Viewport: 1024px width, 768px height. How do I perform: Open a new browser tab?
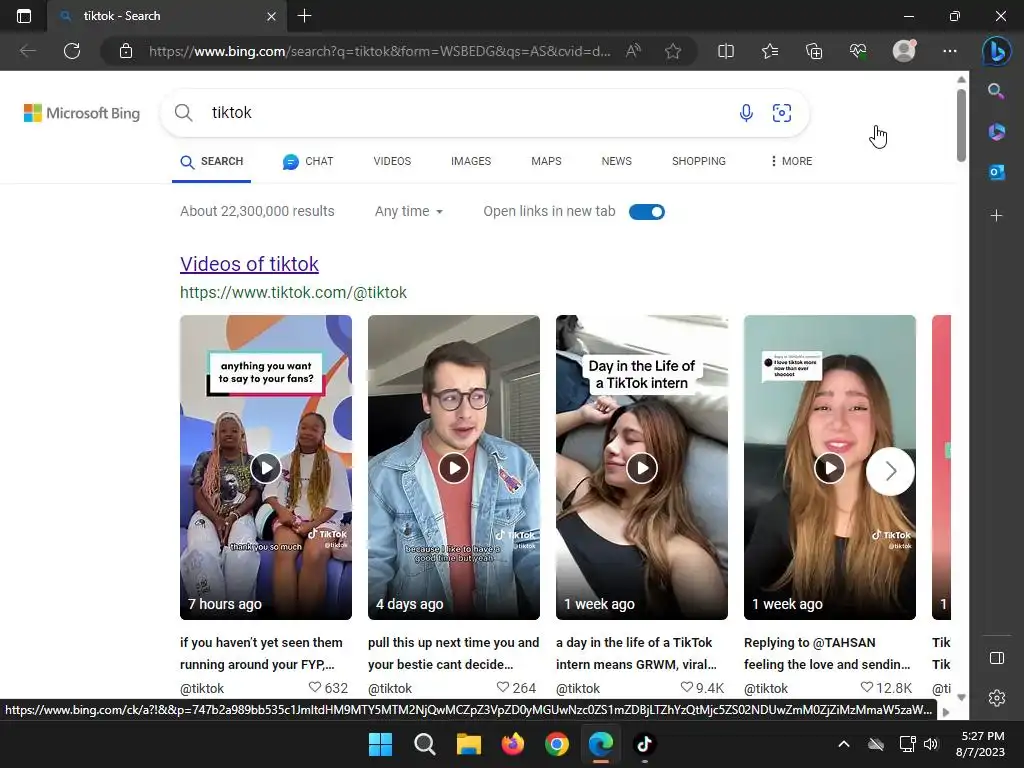click(x=304, y=16)
